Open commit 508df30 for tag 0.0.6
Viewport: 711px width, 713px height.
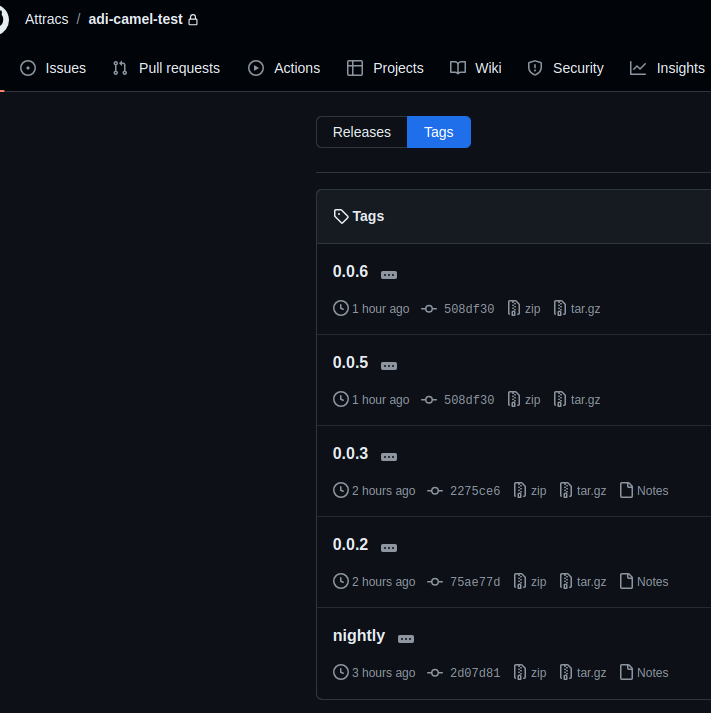tap(458, 309)
